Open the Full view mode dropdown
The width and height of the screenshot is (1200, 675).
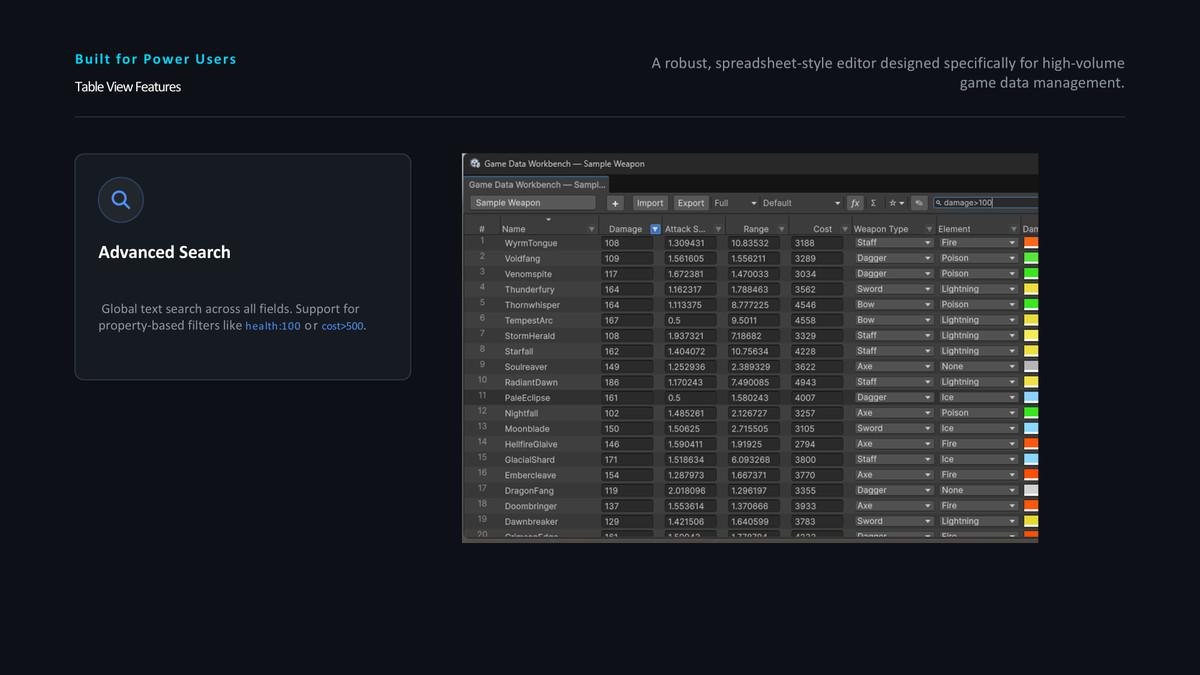pyautogui.click(x=735, y=203)
